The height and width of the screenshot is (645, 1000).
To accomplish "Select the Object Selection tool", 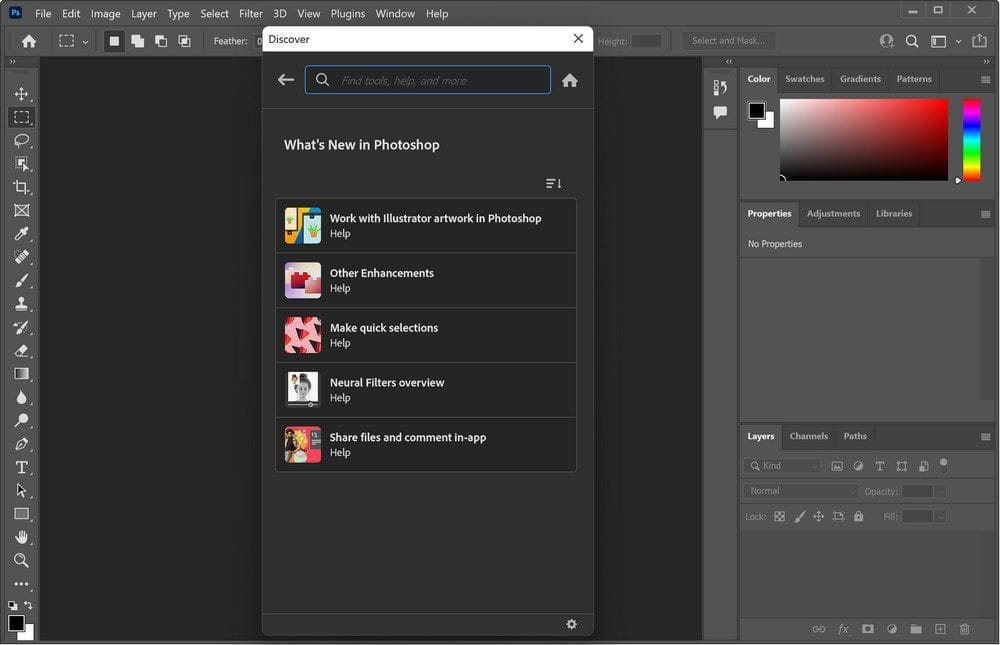I will click(x=22, y=164).
